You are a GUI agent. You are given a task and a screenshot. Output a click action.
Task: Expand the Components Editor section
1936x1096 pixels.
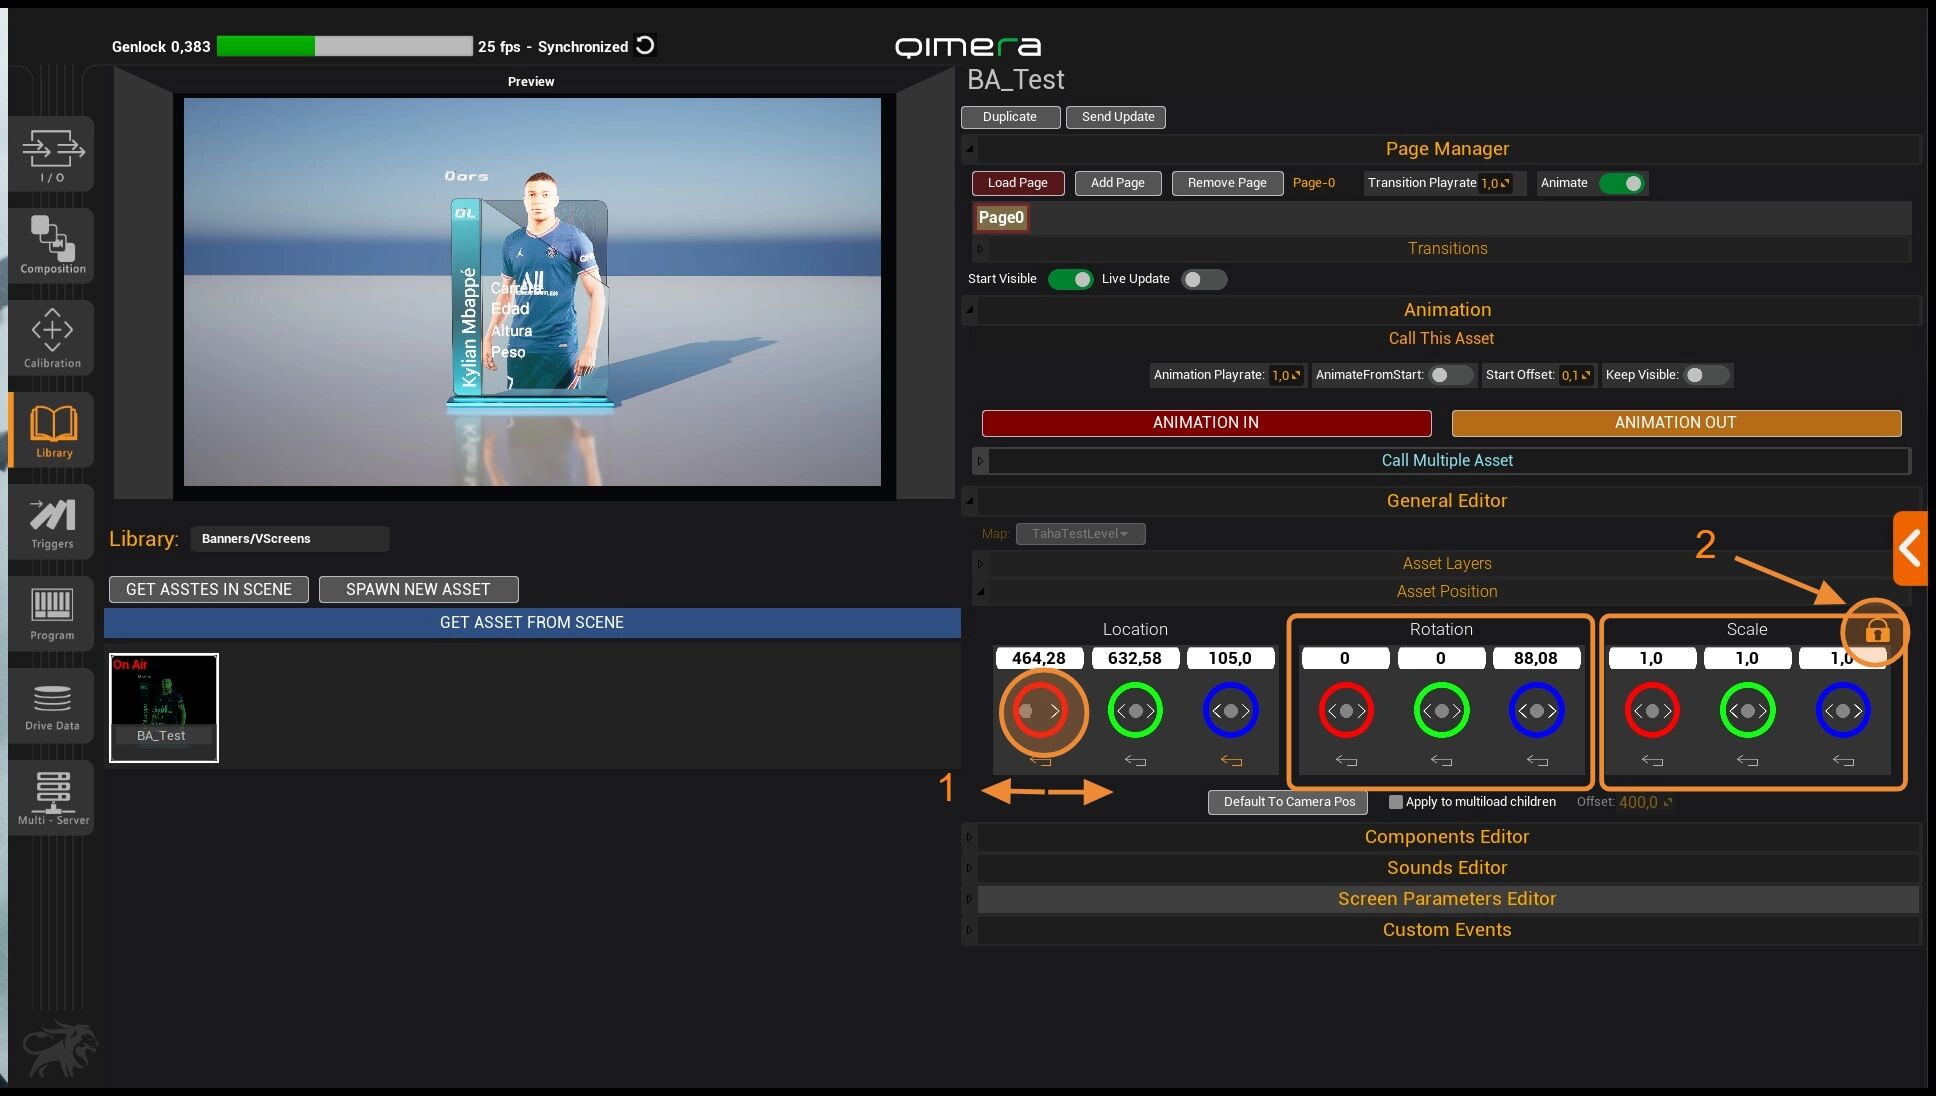1446,837
